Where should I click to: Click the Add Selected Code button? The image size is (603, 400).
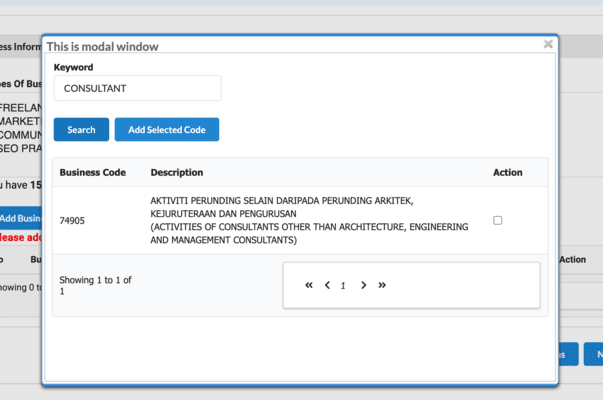point(166,130)
